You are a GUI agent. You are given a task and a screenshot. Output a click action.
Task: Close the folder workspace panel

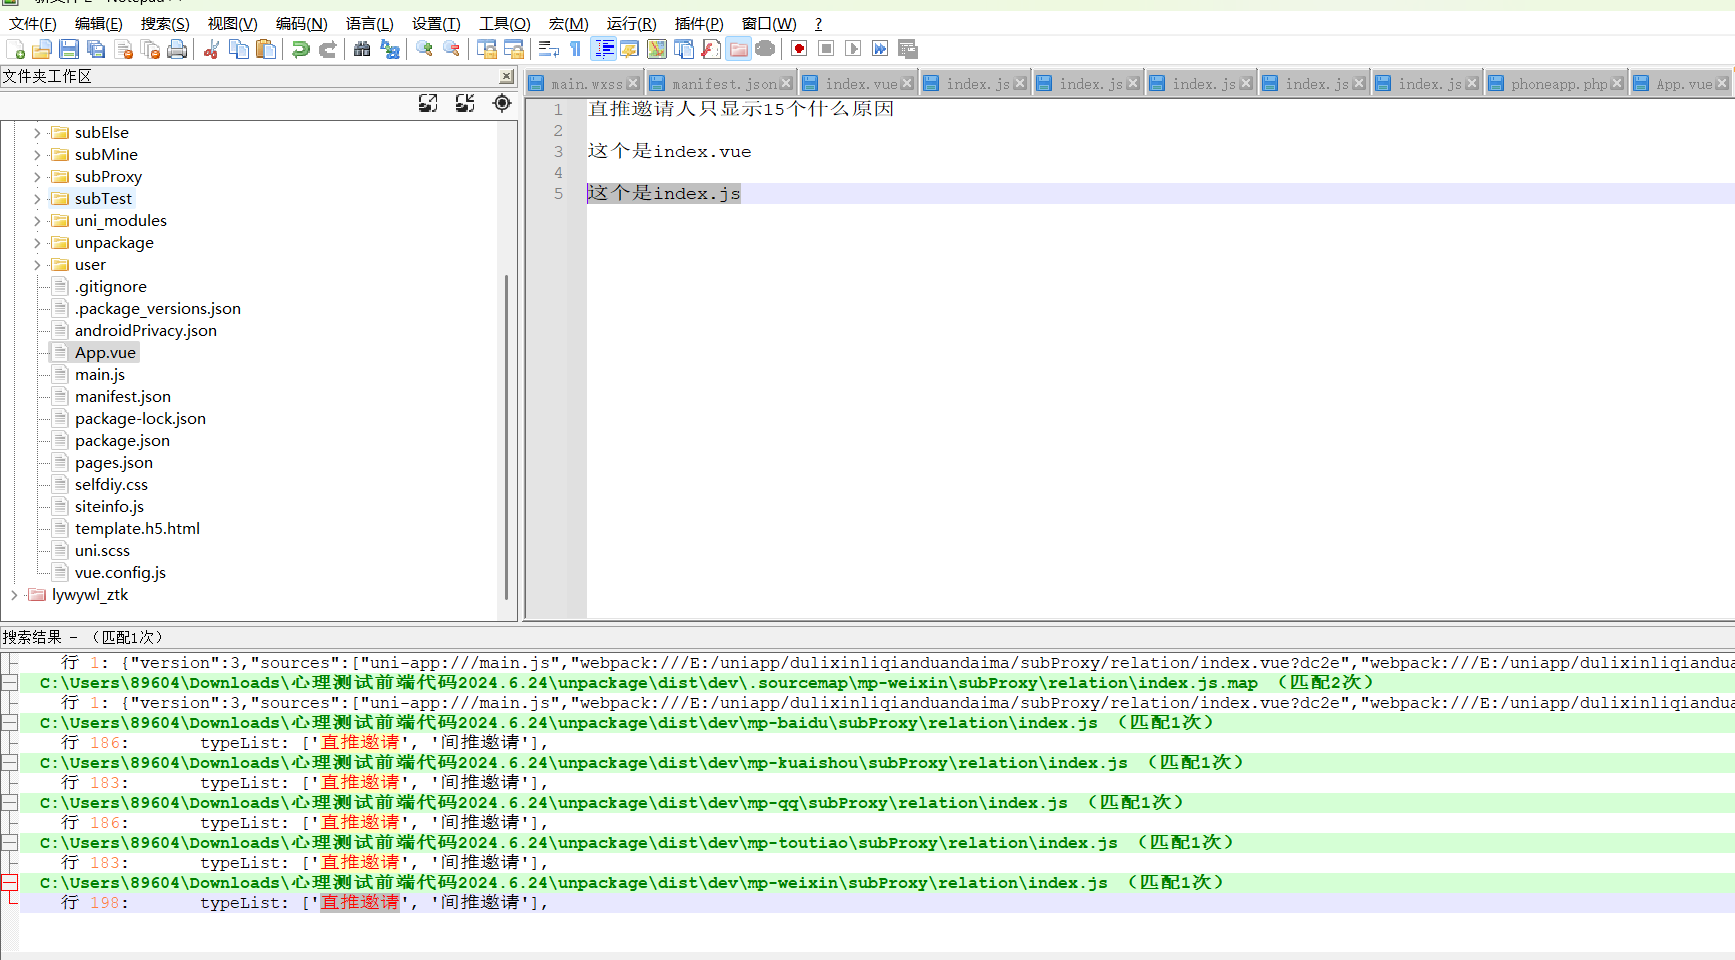[506, 77]
